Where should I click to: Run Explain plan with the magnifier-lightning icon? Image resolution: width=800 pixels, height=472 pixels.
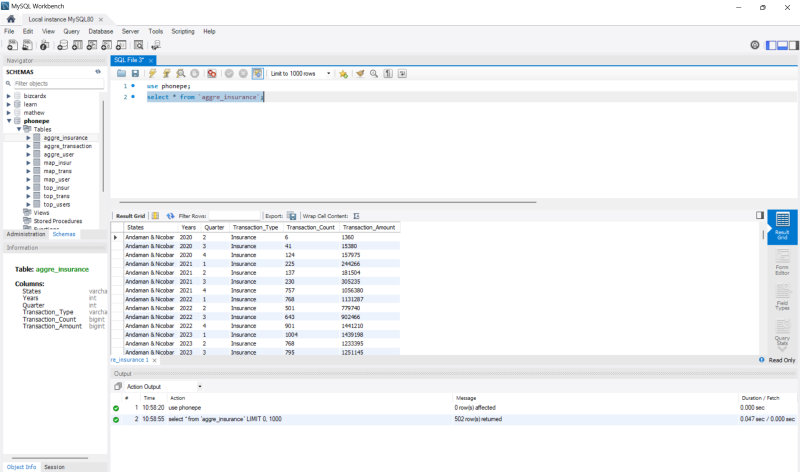point(181,73)
